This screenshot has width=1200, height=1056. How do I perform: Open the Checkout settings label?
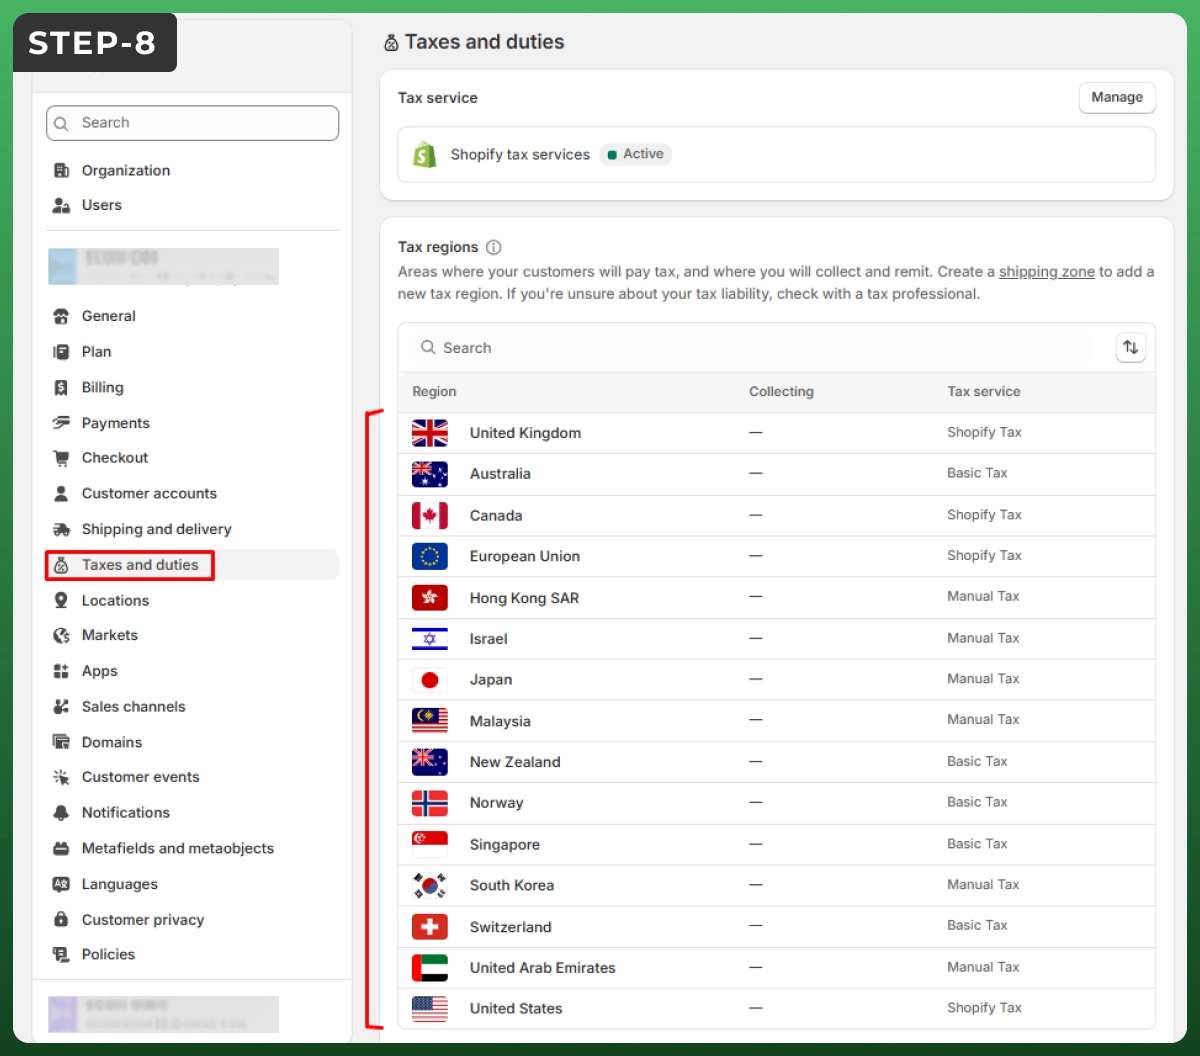click(115, 458)
